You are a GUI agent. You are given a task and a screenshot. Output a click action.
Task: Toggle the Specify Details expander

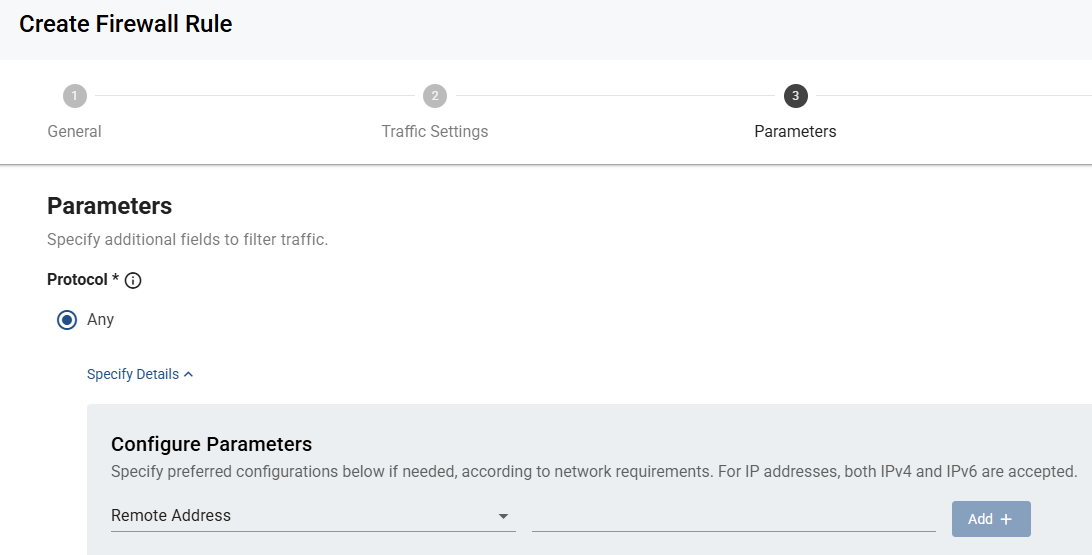coord(140,375)
